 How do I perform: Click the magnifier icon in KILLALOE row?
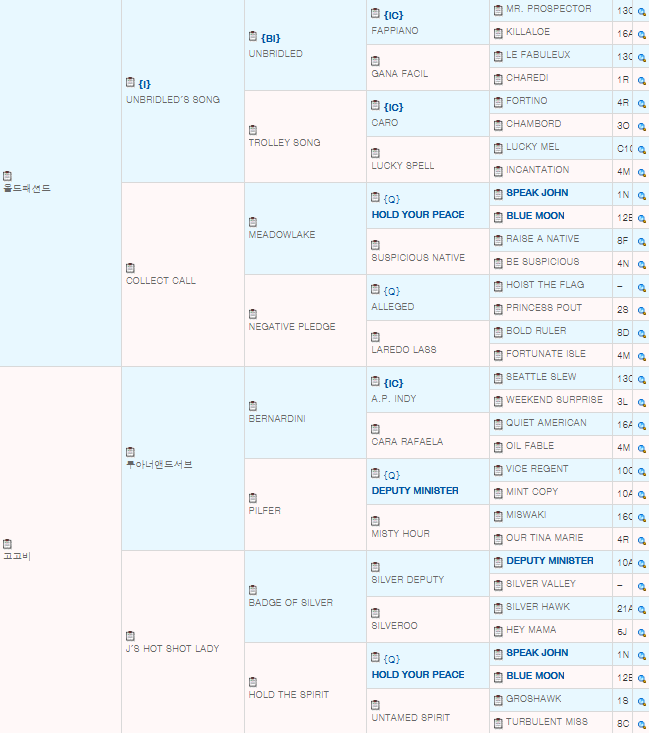click(x=641, y=33)
